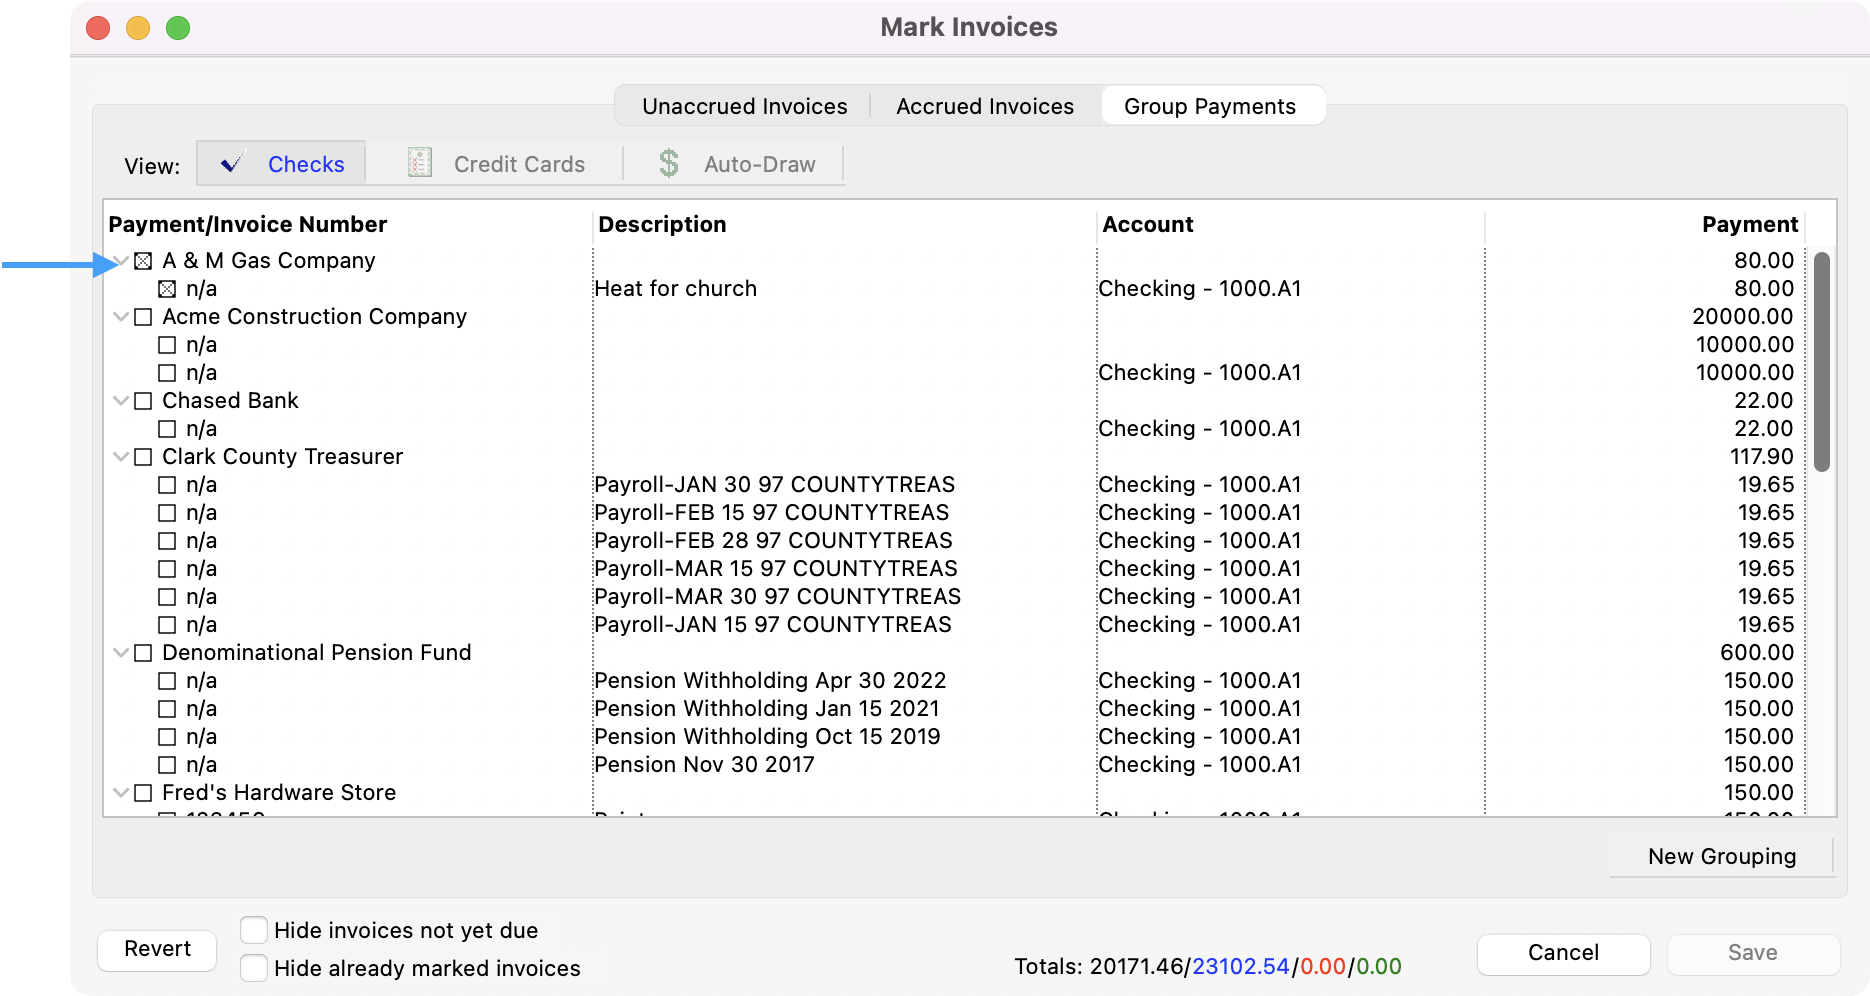Click the invoice list vertical scrollbar

click(x=1821, y=361)
